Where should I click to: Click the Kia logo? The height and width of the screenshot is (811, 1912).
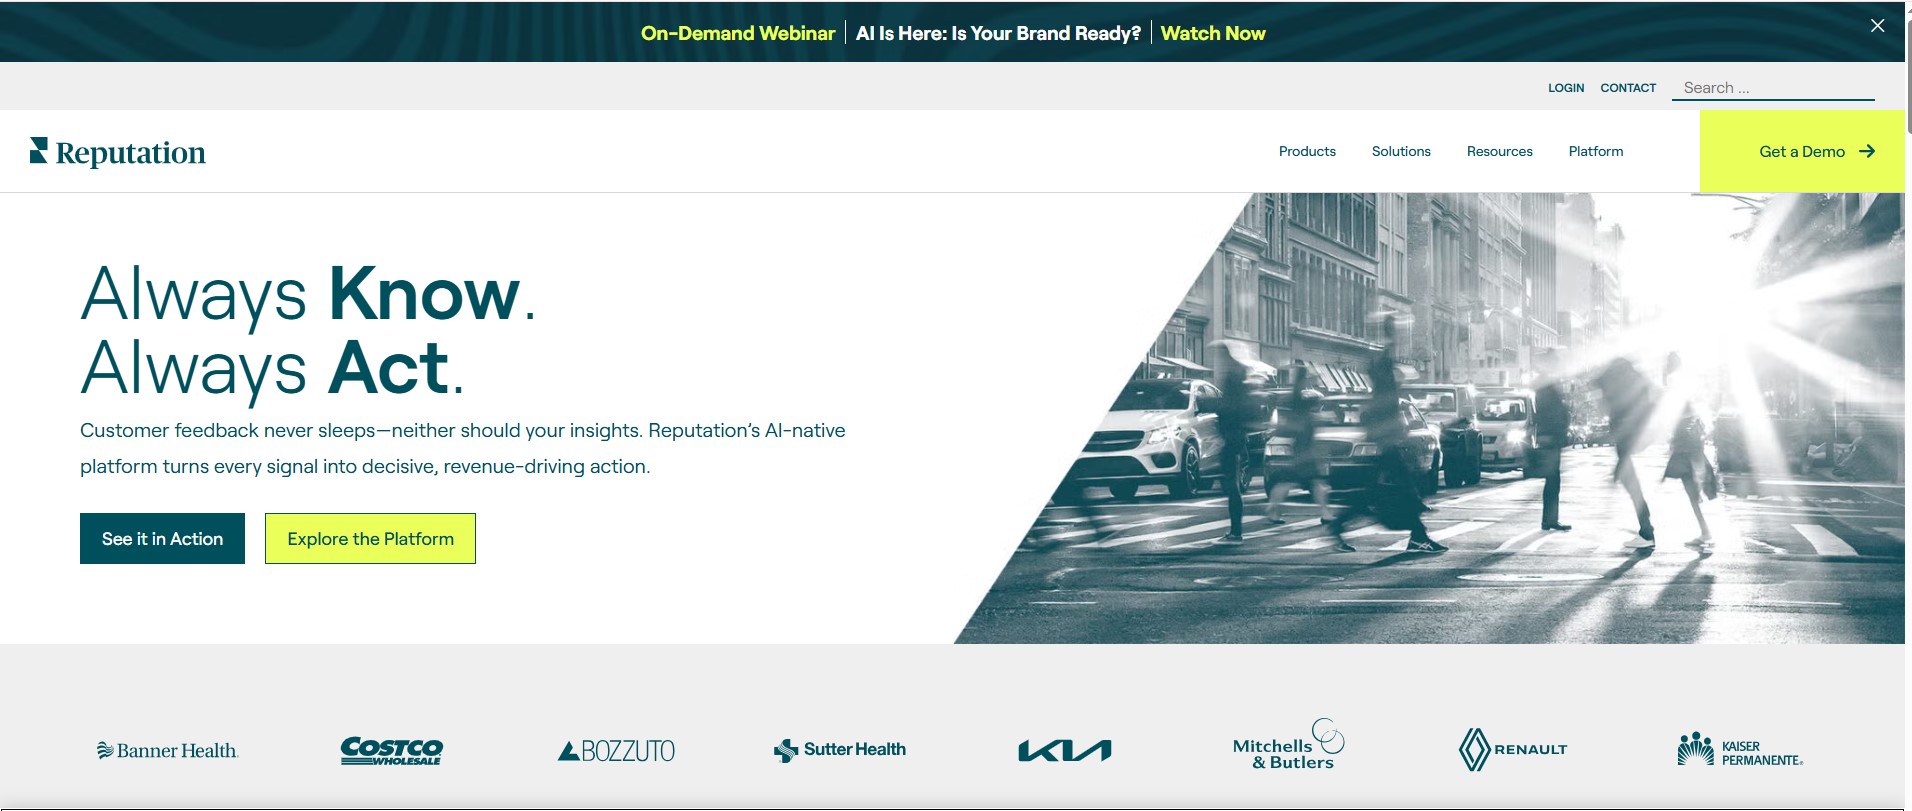pyautogui.click(x=1064, y=750)
